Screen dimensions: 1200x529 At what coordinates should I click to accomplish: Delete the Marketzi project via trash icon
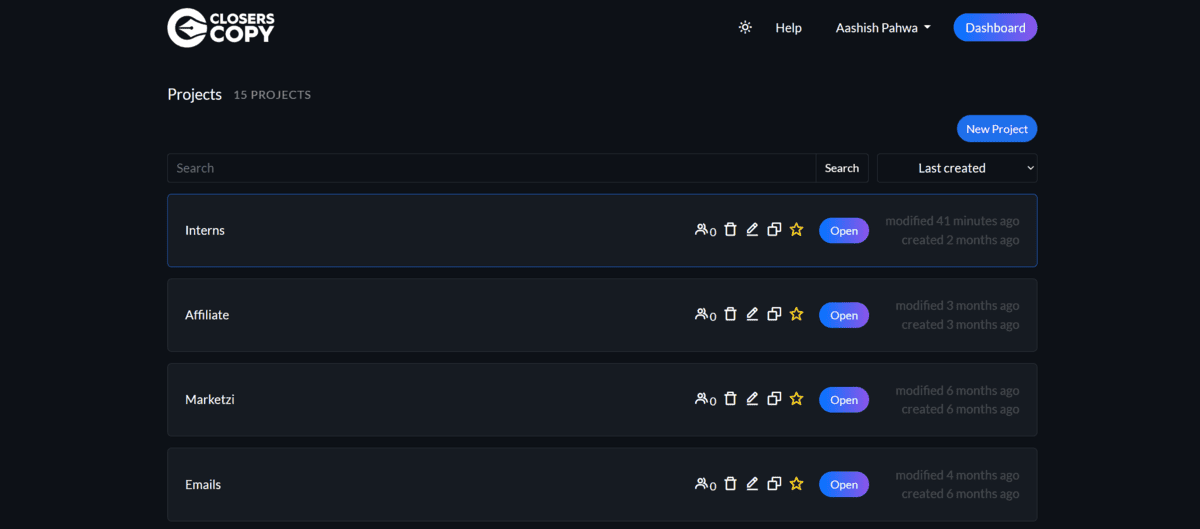coord(730,399)
